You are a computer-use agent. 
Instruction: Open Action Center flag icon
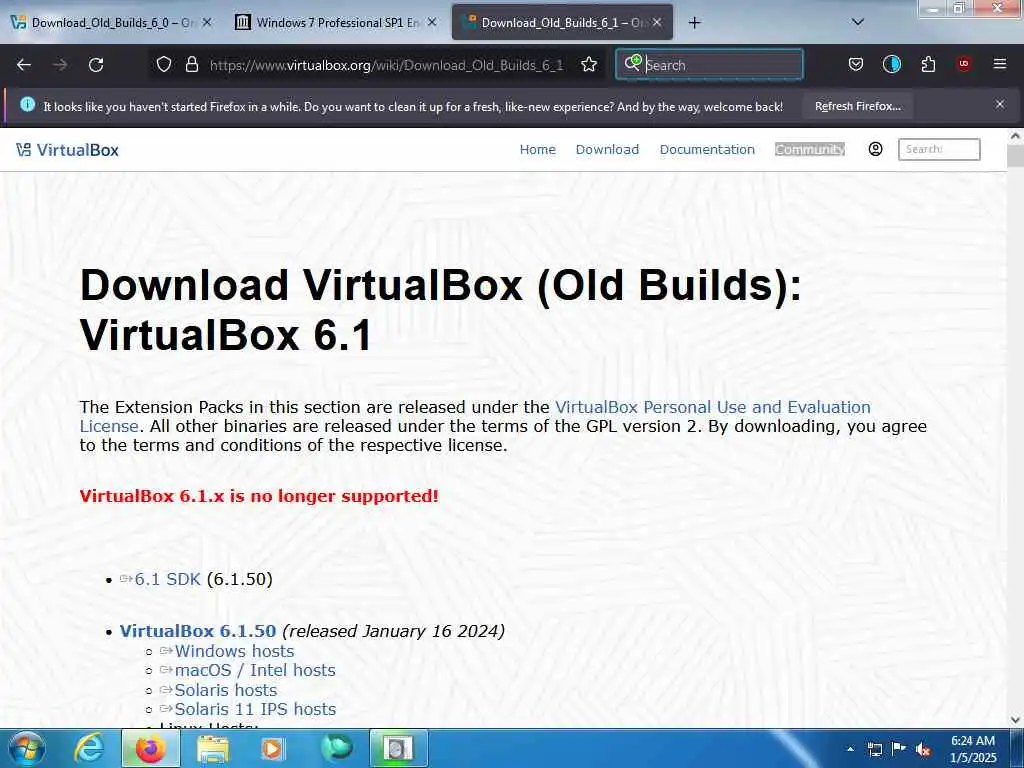[x=899, y=748]
